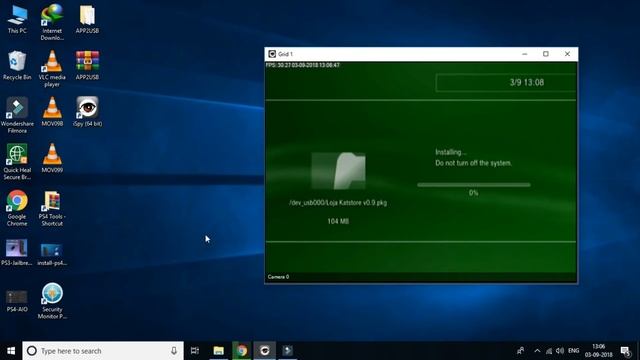Click the 3/9 13:08 clock display
Screen dimensions: 640x360
coord(527,82)
